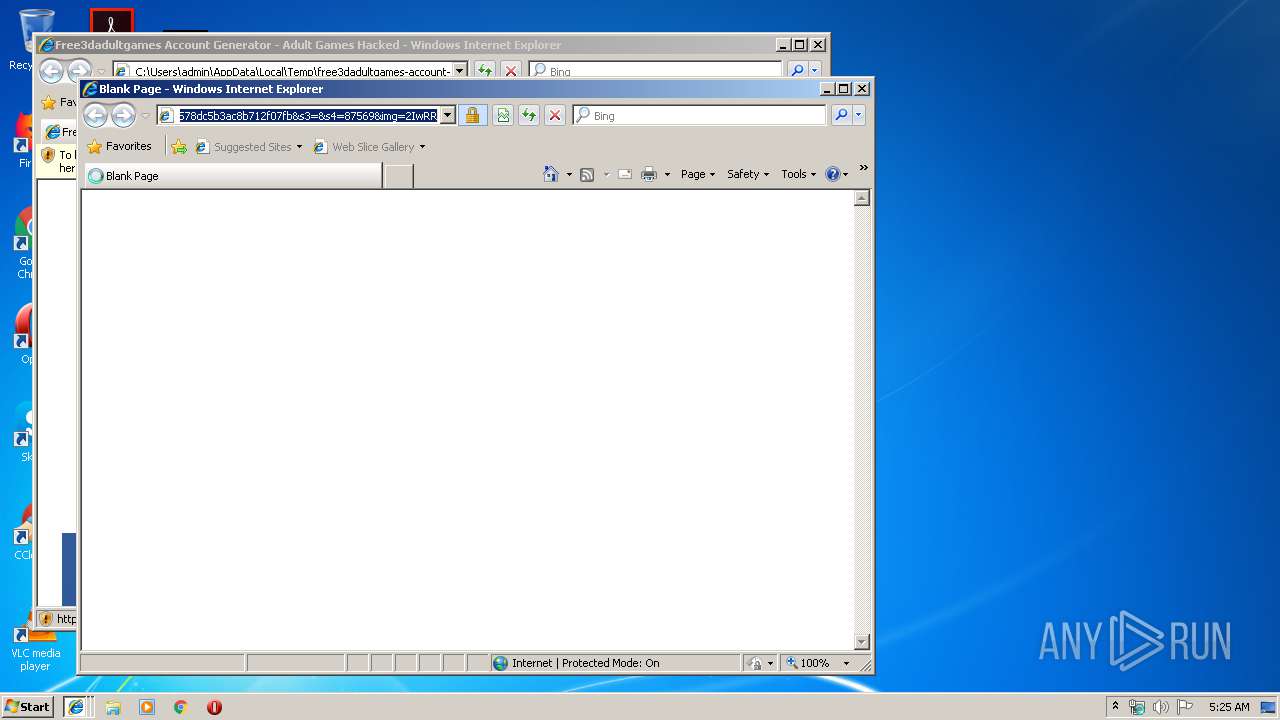The width and height of the screenshot is (1280, 720).
Task: Add page to Favorites bar icon
Action: [179, 147]
